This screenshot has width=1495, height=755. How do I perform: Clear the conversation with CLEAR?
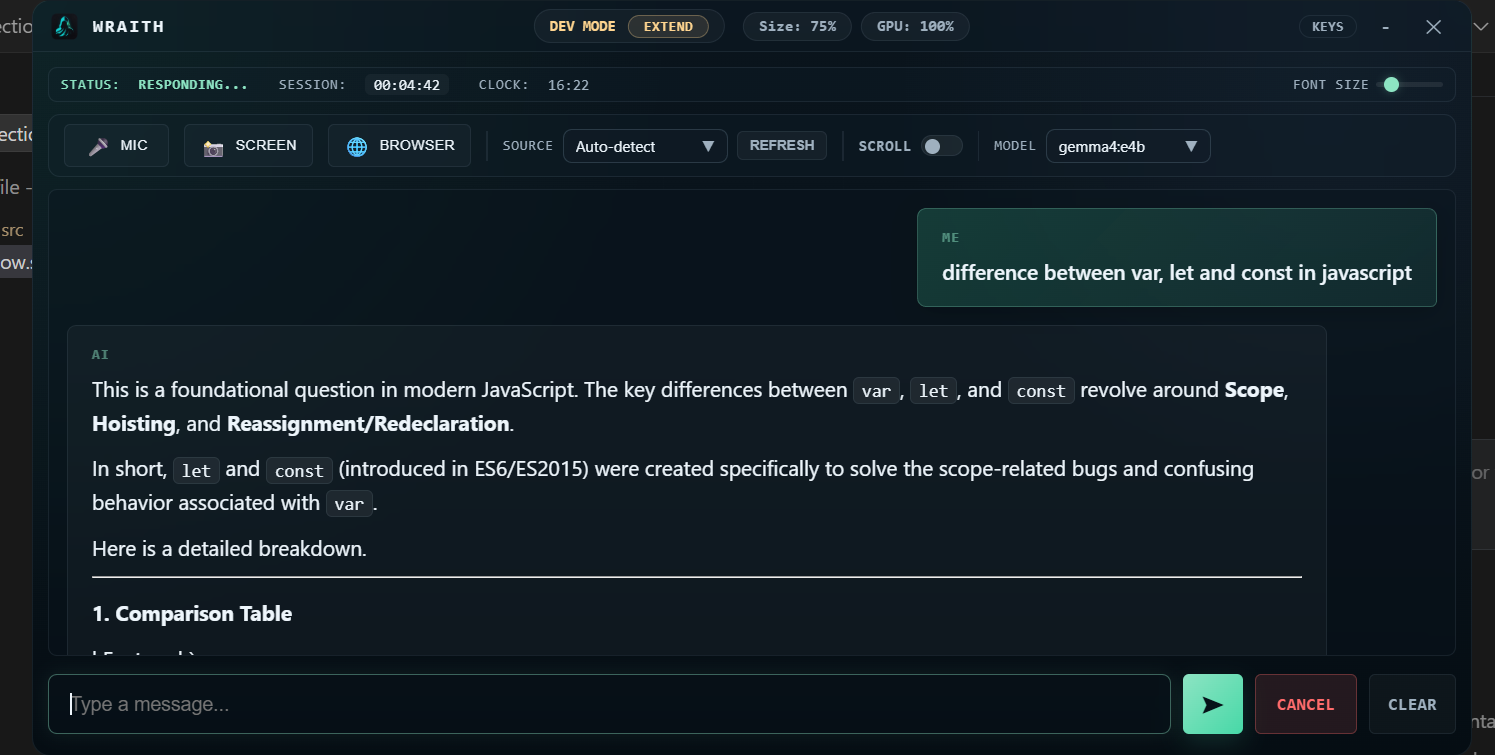coord(1412,703)
